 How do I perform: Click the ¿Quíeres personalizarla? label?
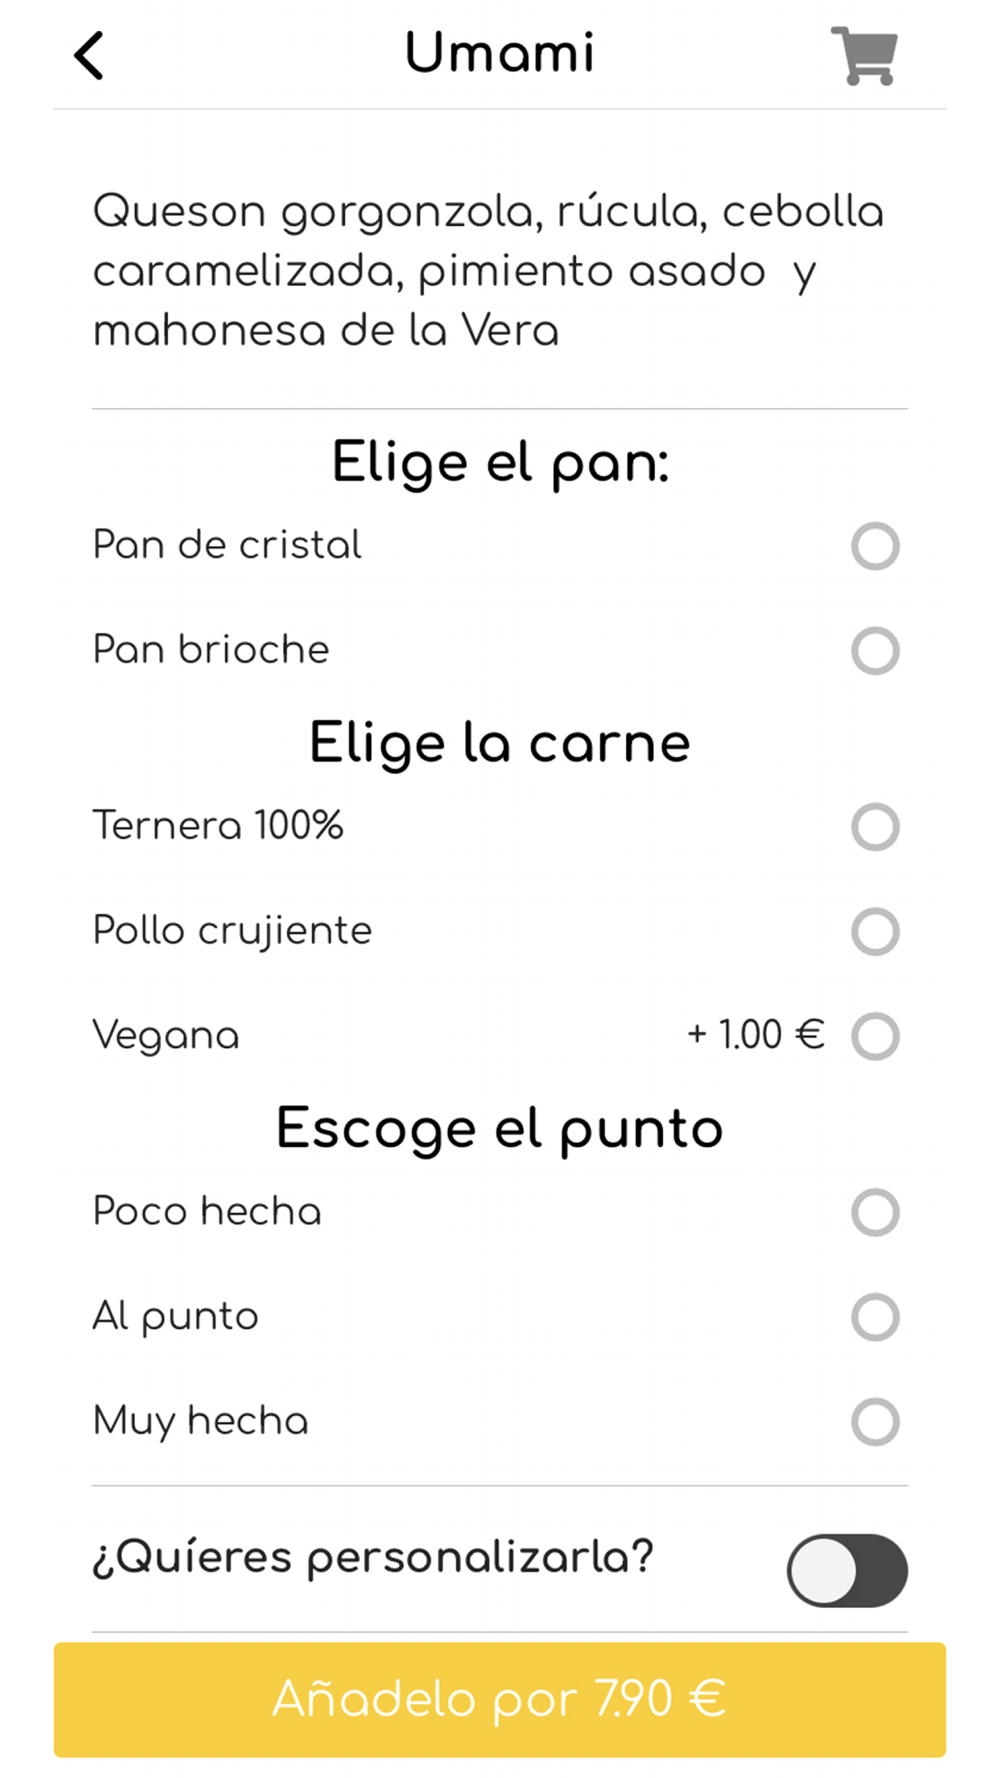(373, 1558)
